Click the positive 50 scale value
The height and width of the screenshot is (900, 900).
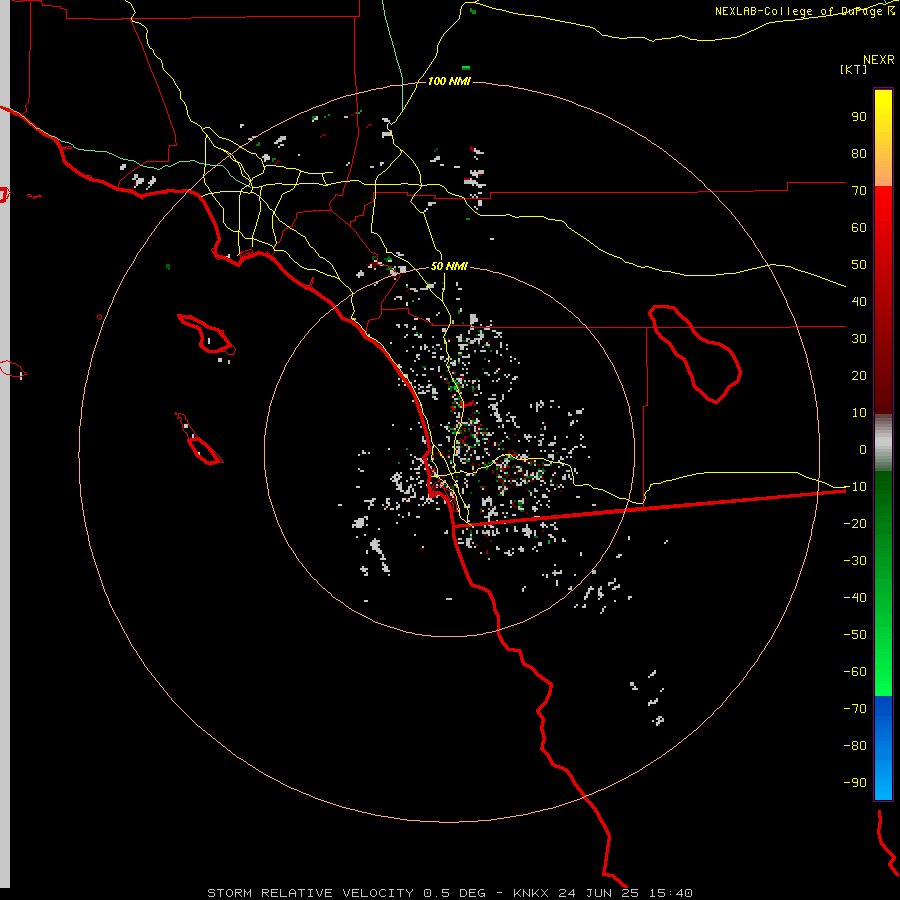859,265
